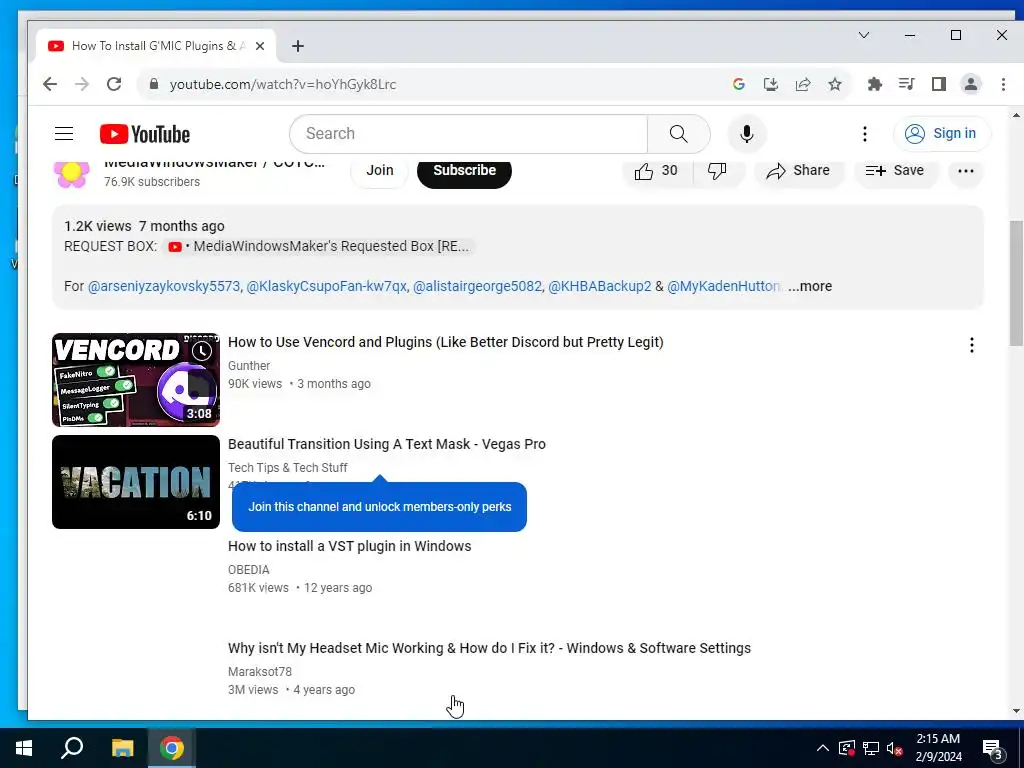Open options menu for Vencord video
Viewport: 1024px width, 768px height.
click(x=972, y=345)
